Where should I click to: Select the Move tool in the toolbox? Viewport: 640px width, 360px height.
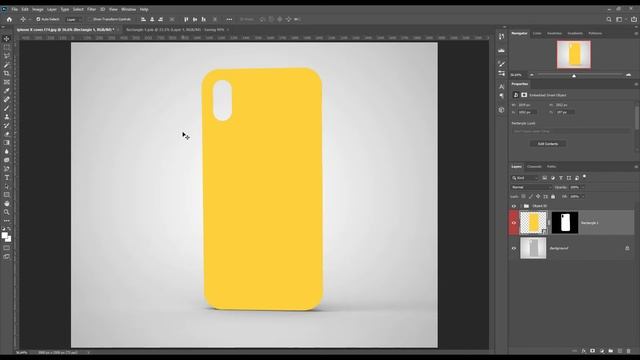[x=7, y=39]
